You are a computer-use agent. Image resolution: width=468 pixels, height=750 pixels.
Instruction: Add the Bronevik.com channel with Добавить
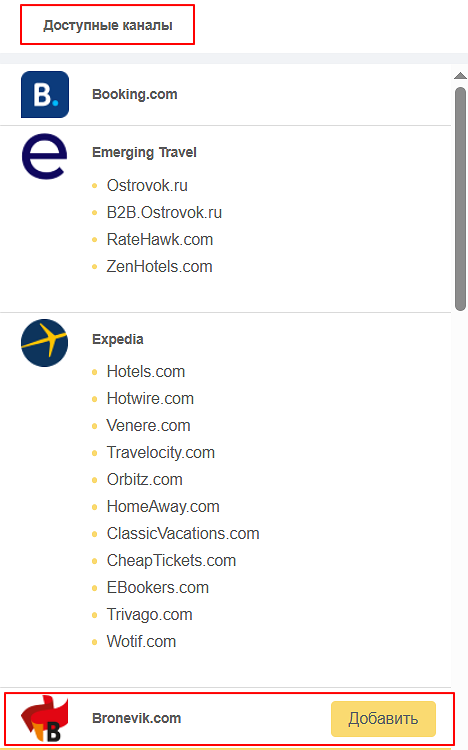383,718
